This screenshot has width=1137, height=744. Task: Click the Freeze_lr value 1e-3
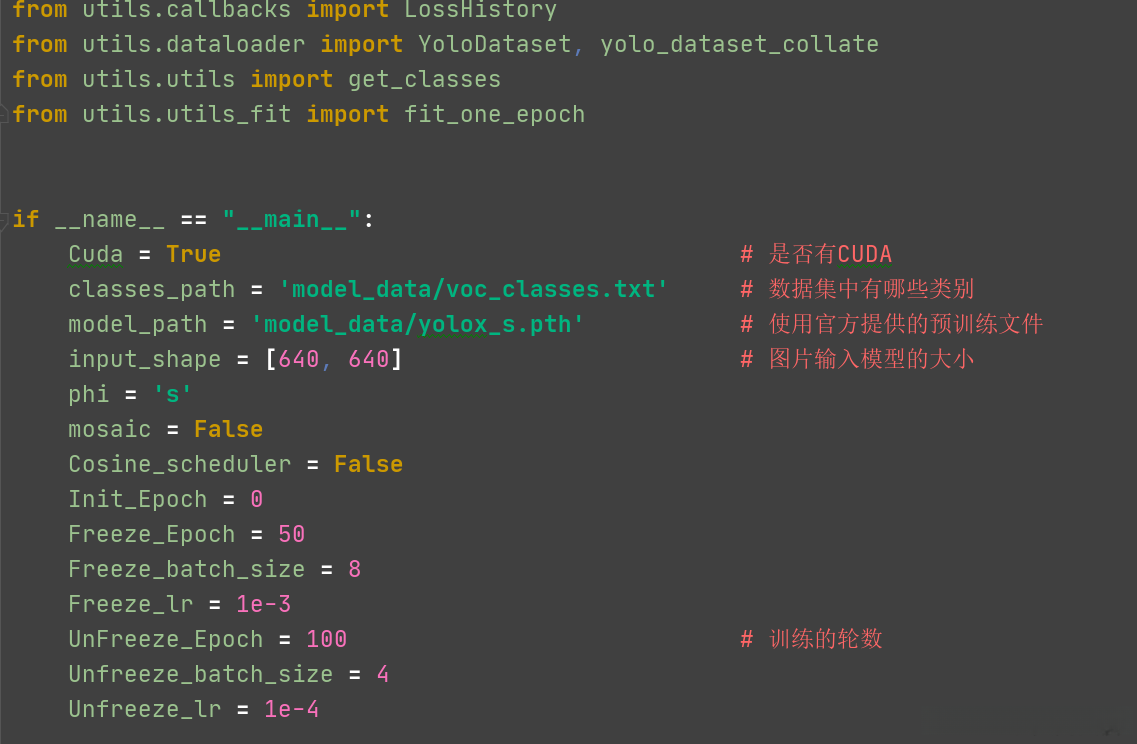point(263,604)
